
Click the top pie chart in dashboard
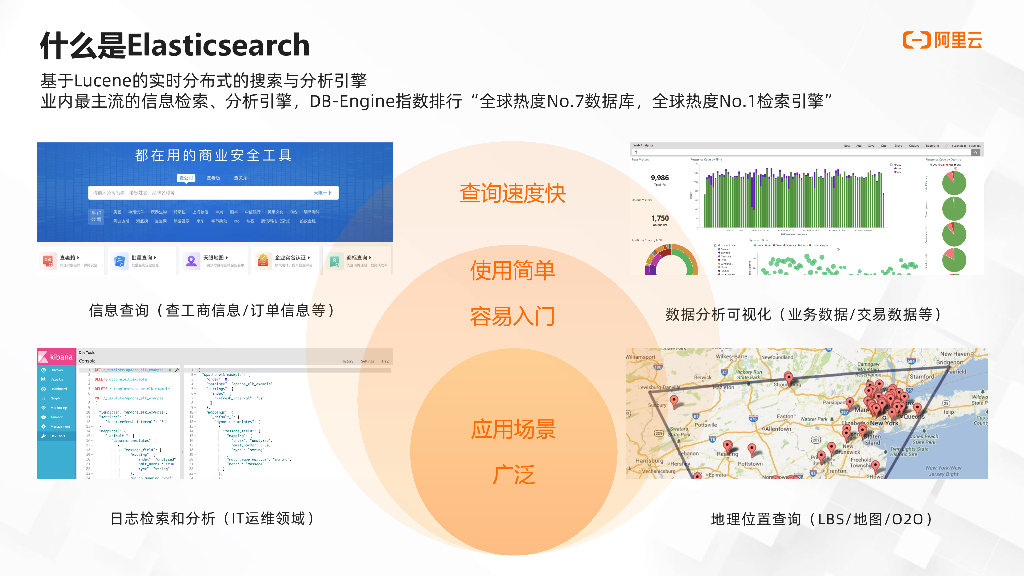[953, 182]
